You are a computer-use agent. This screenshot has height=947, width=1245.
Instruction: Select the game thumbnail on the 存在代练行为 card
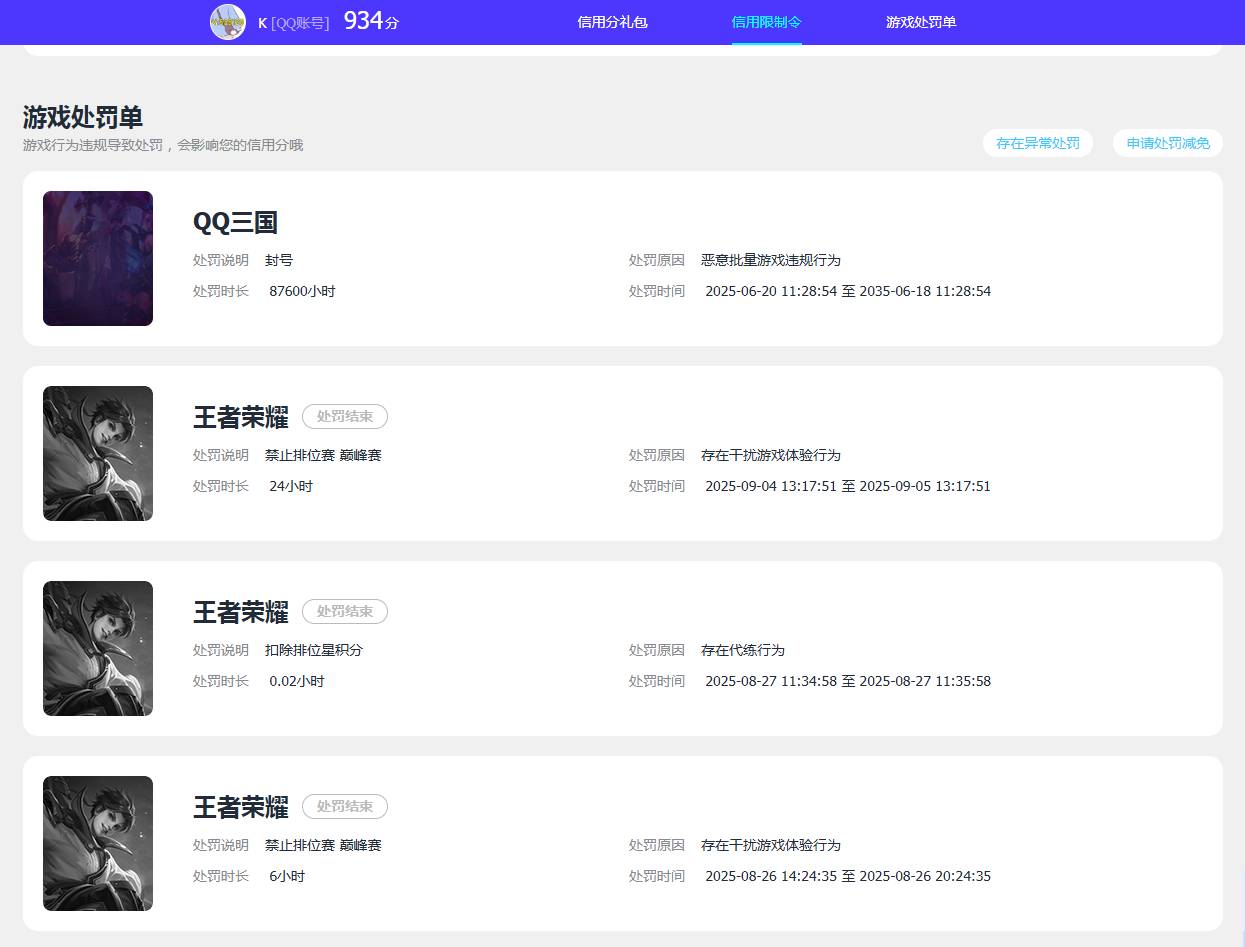[98, 648]
